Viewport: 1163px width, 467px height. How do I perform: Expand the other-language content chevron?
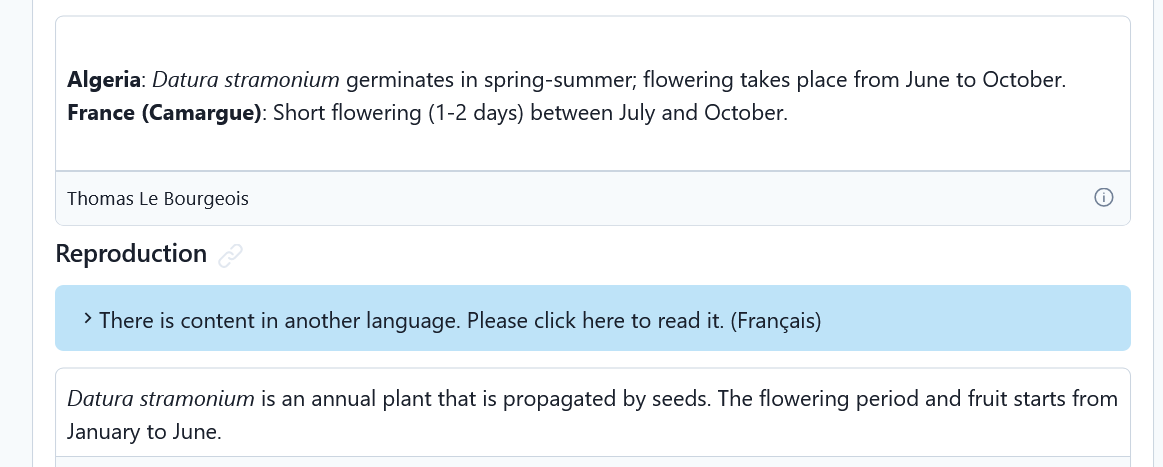[x=88, y=319]
